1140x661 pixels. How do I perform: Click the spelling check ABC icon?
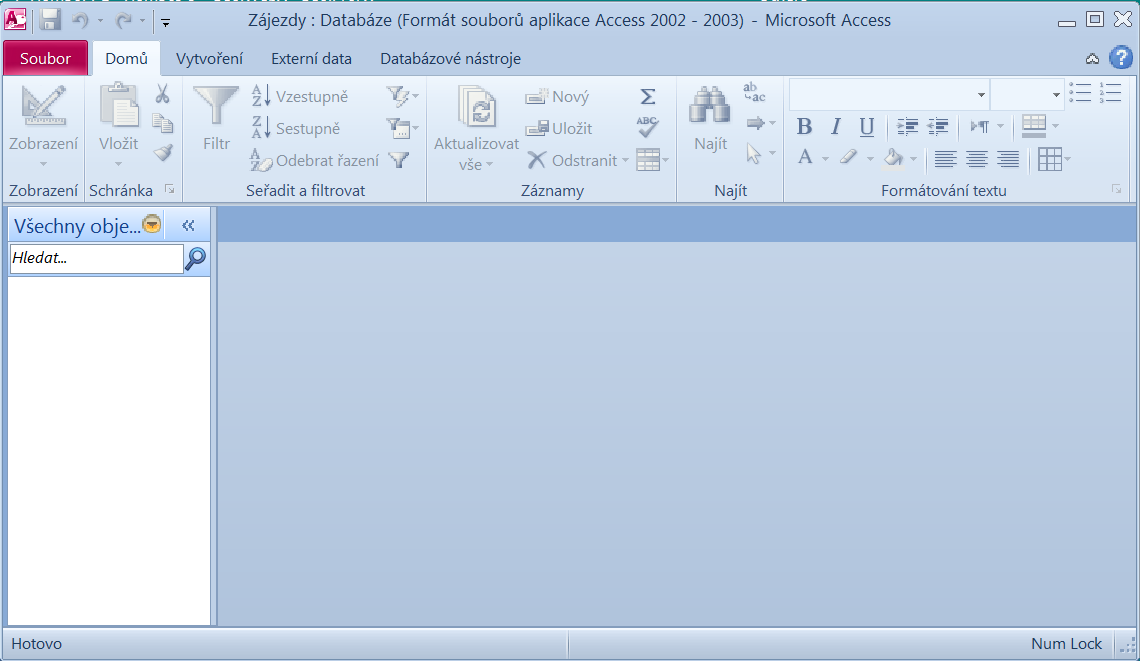click(x=648, y=127)
